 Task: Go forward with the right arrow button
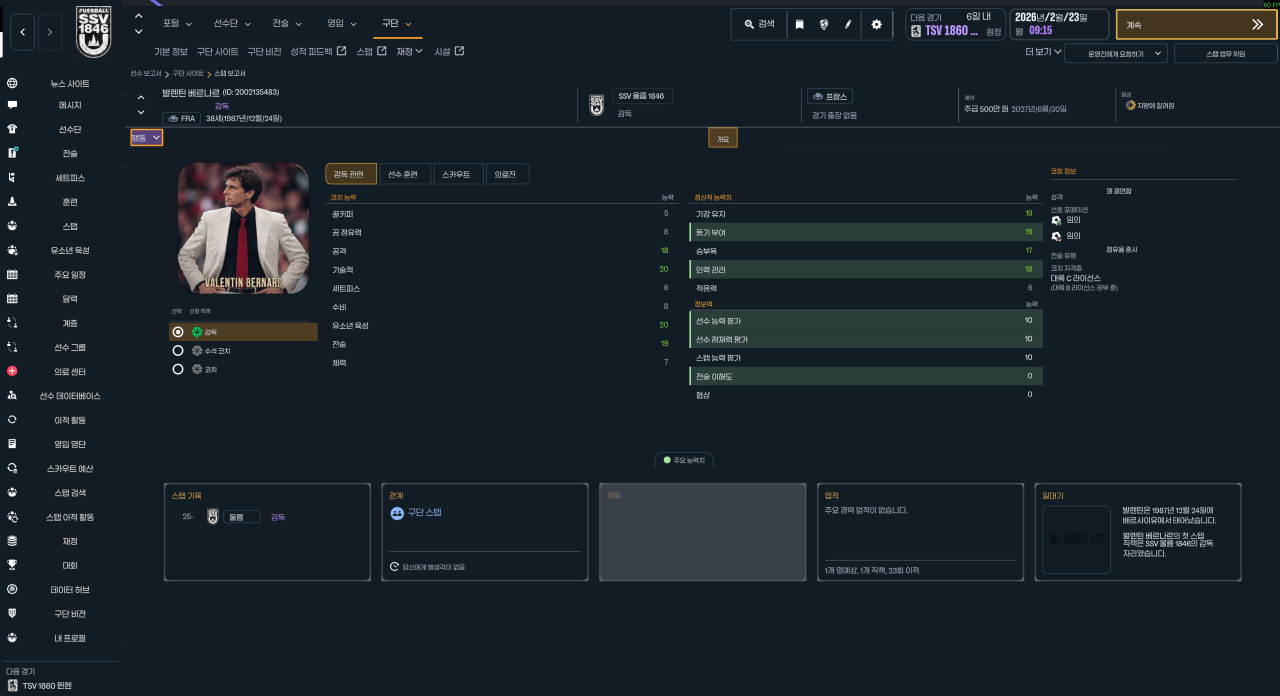(x=50, y=32)
